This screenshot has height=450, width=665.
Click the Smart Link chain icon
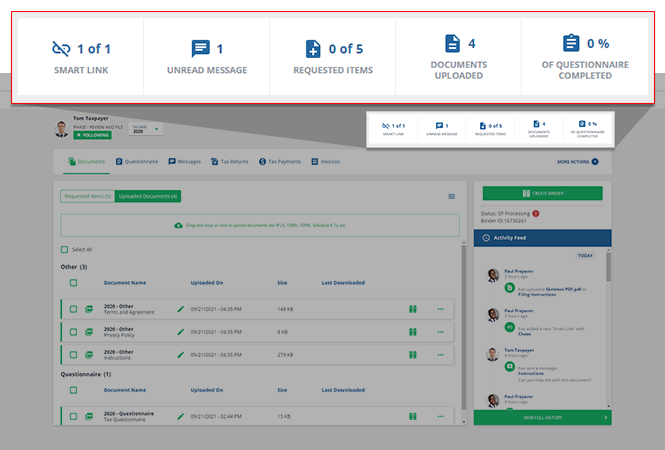tap(62, 47)
